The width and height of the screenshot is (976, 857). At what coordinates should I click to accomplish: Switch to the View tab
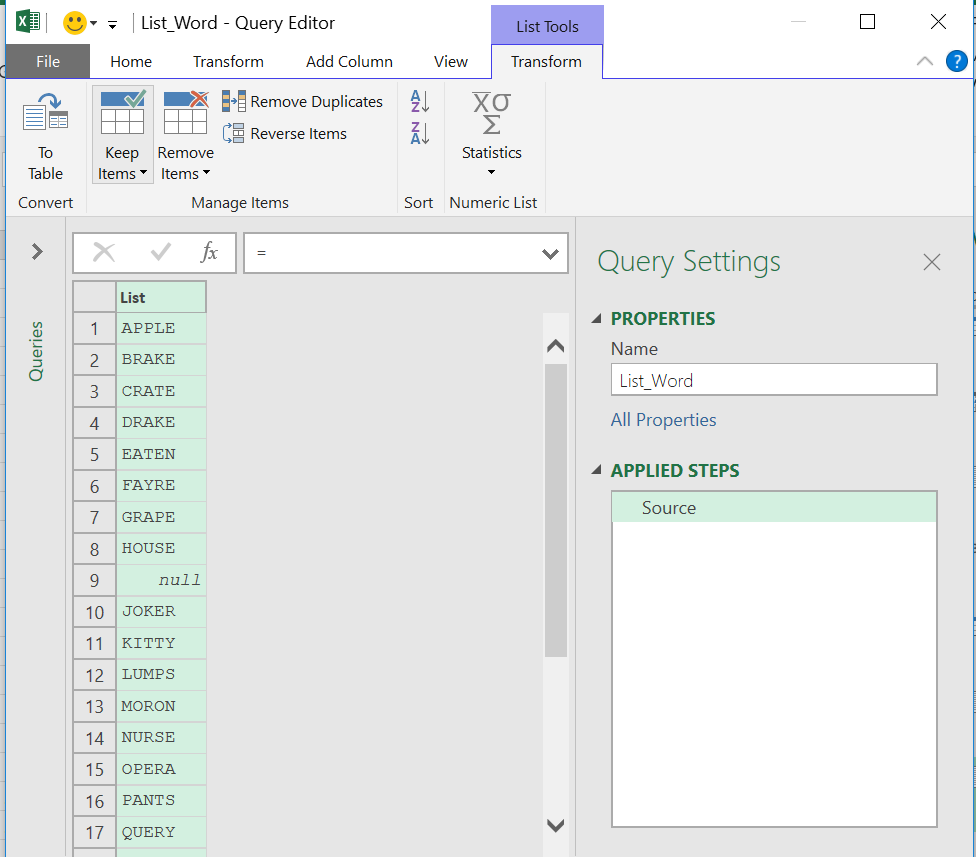point(451,62)
